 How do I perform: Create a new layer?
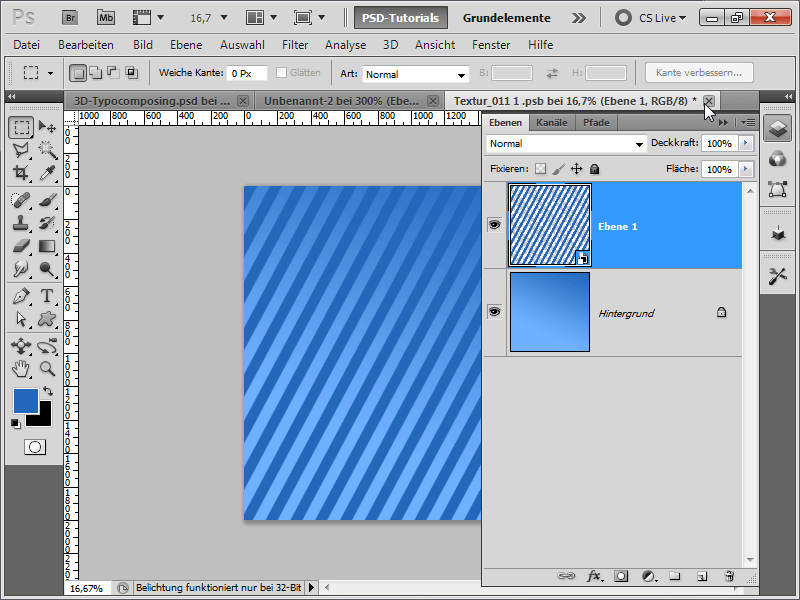click(702, 576)
